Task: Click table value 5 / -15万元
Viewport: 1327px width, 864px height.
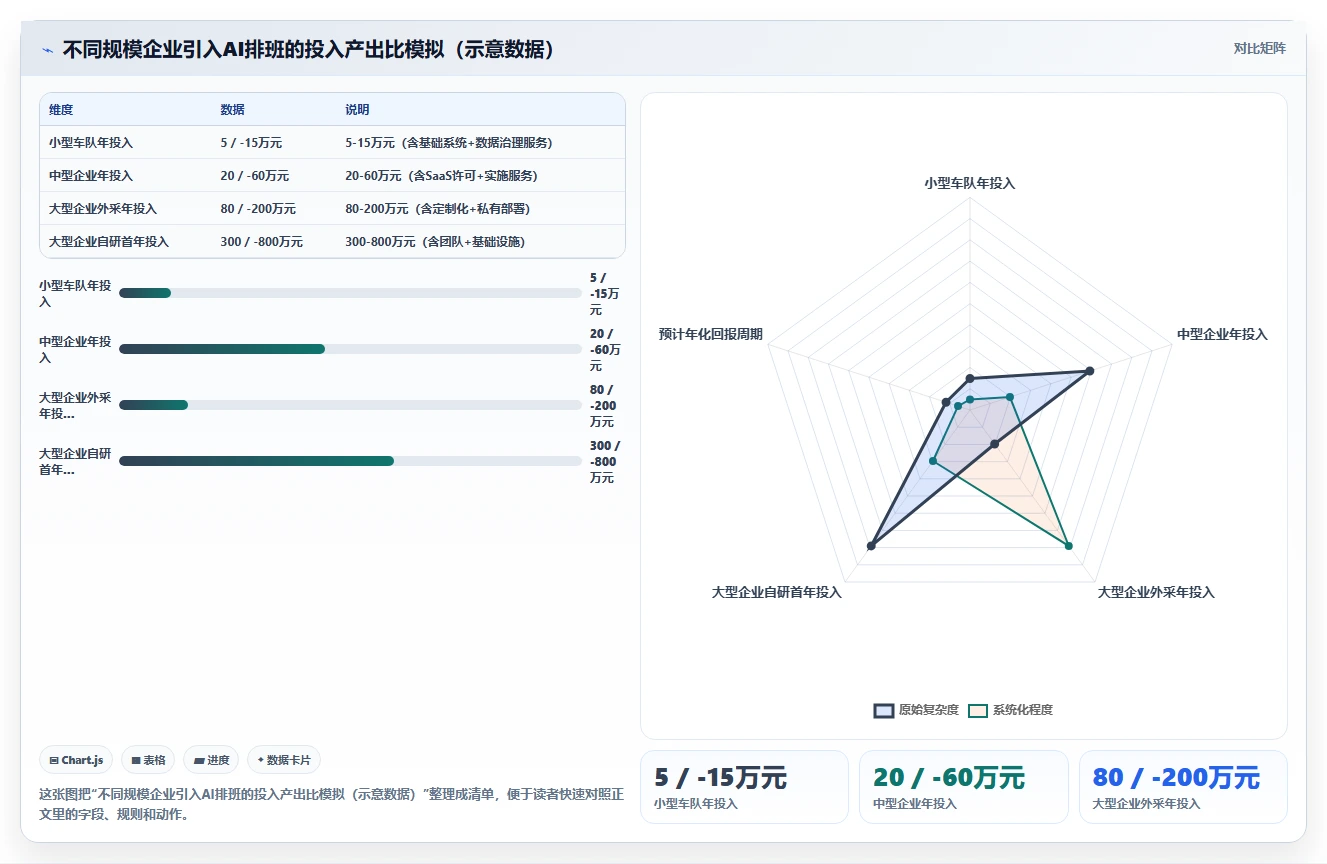Action: pos(252,143)
